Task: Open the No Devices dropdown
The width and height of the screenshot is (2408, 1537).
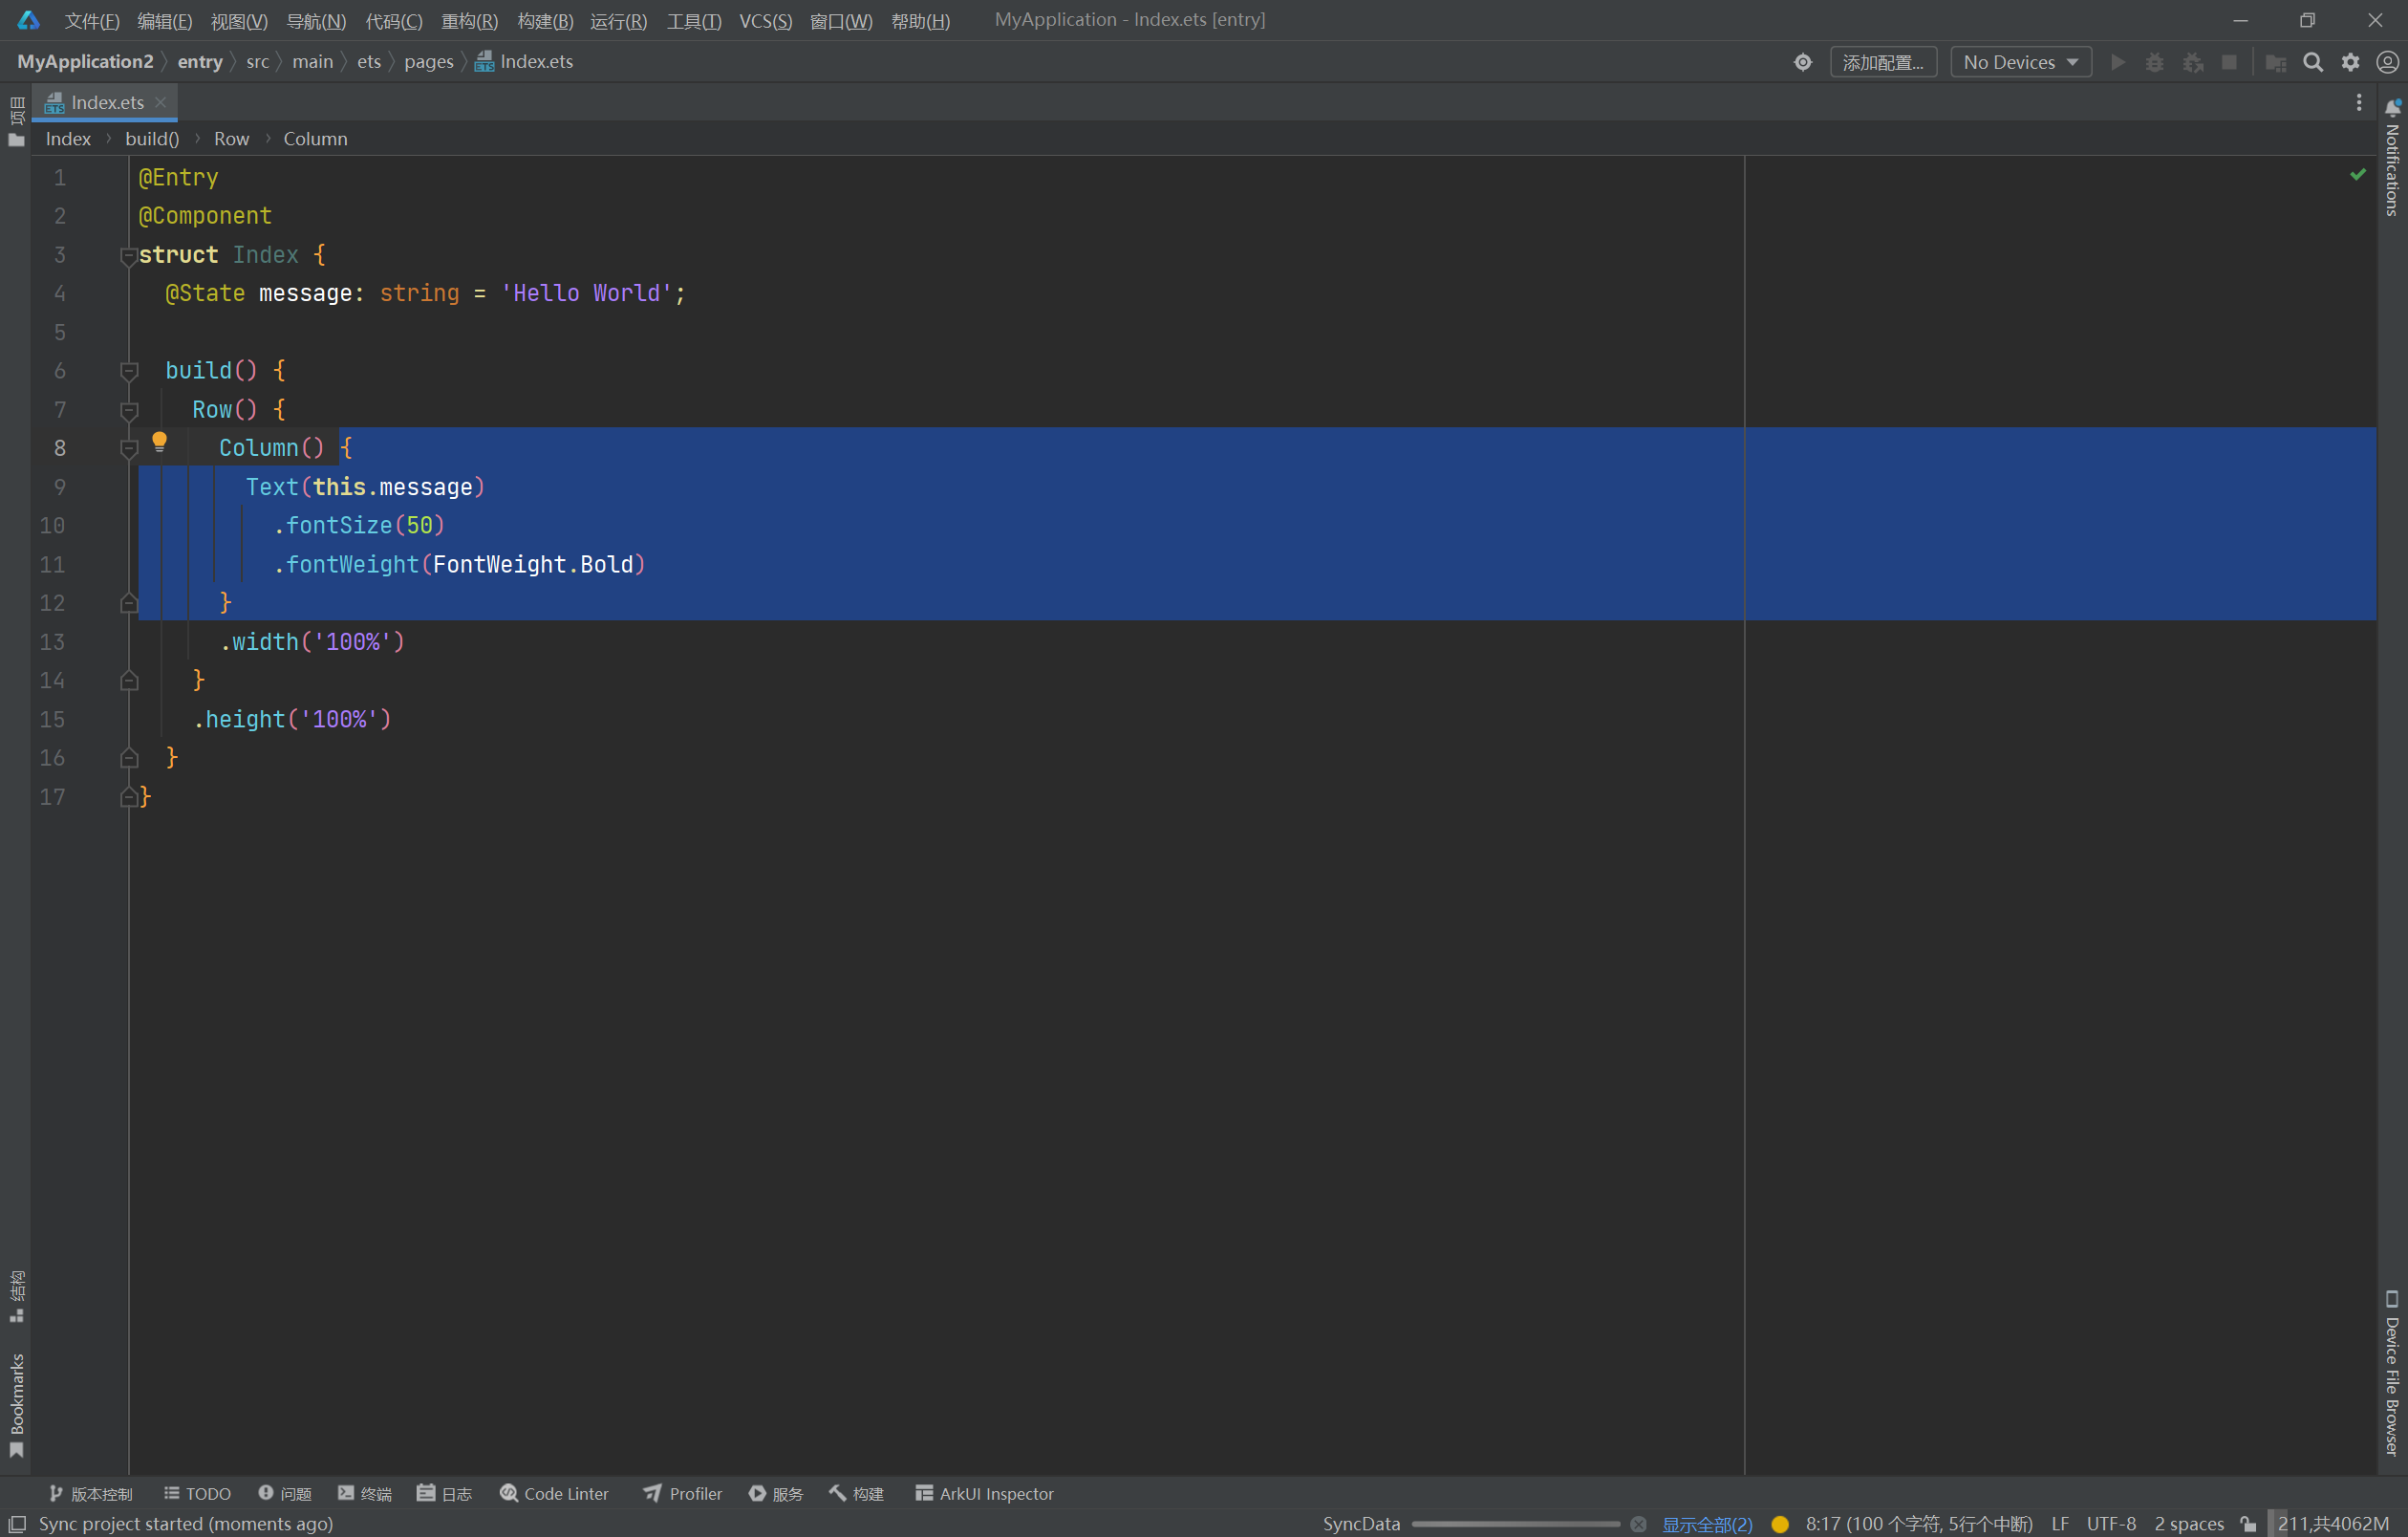Action: pyautogui.click(x=2020, y=62)
